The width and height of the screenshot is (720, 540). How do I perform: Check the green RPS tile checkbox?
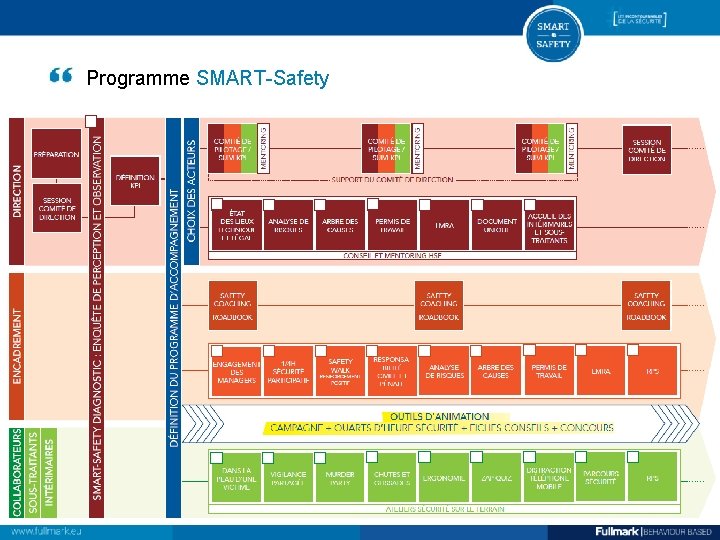coord(633,457)
